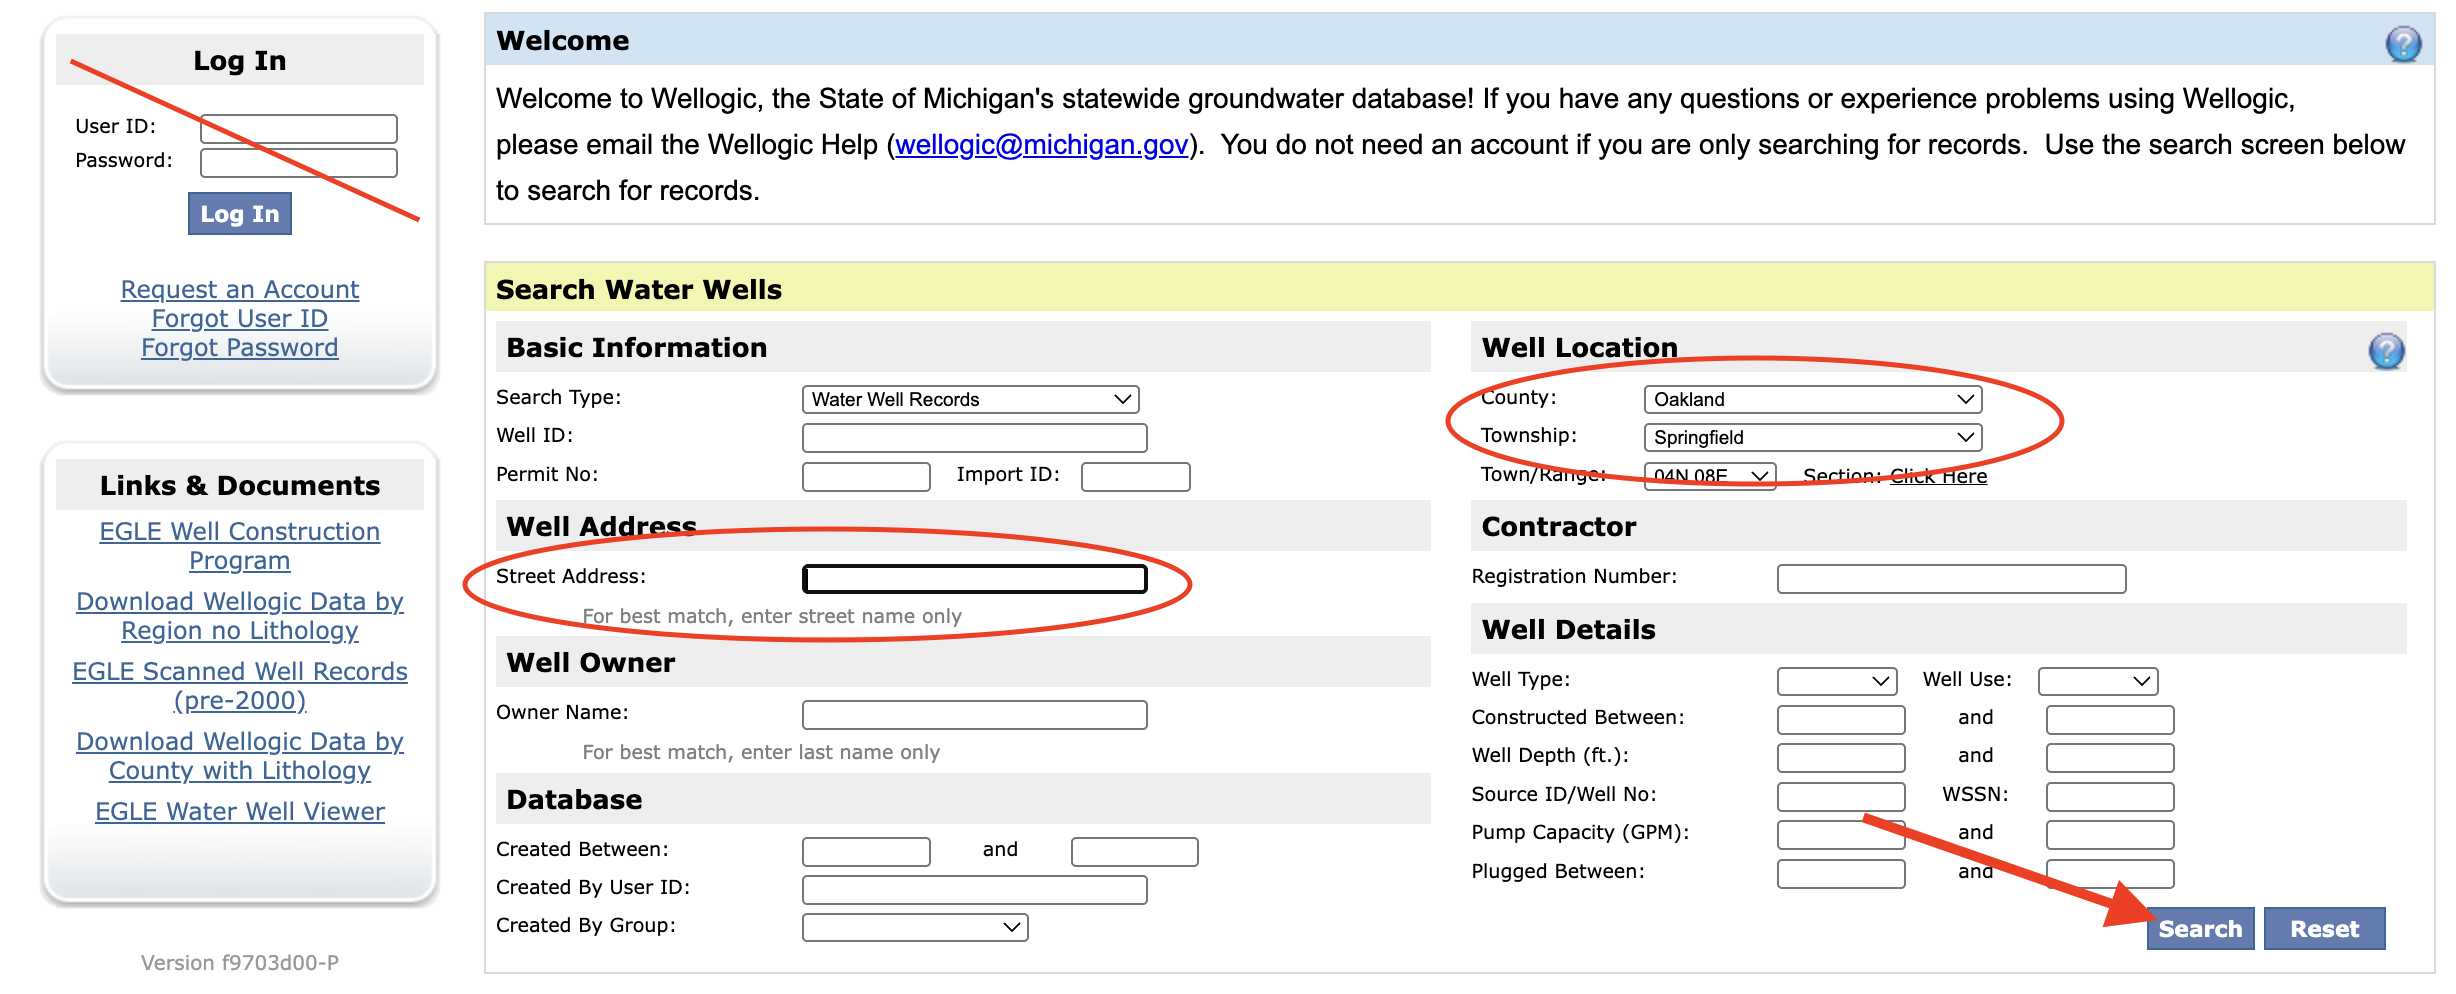2456x994 pixels.
Task: Open the Welcome panel help icon
Action: click(2403, 44)
